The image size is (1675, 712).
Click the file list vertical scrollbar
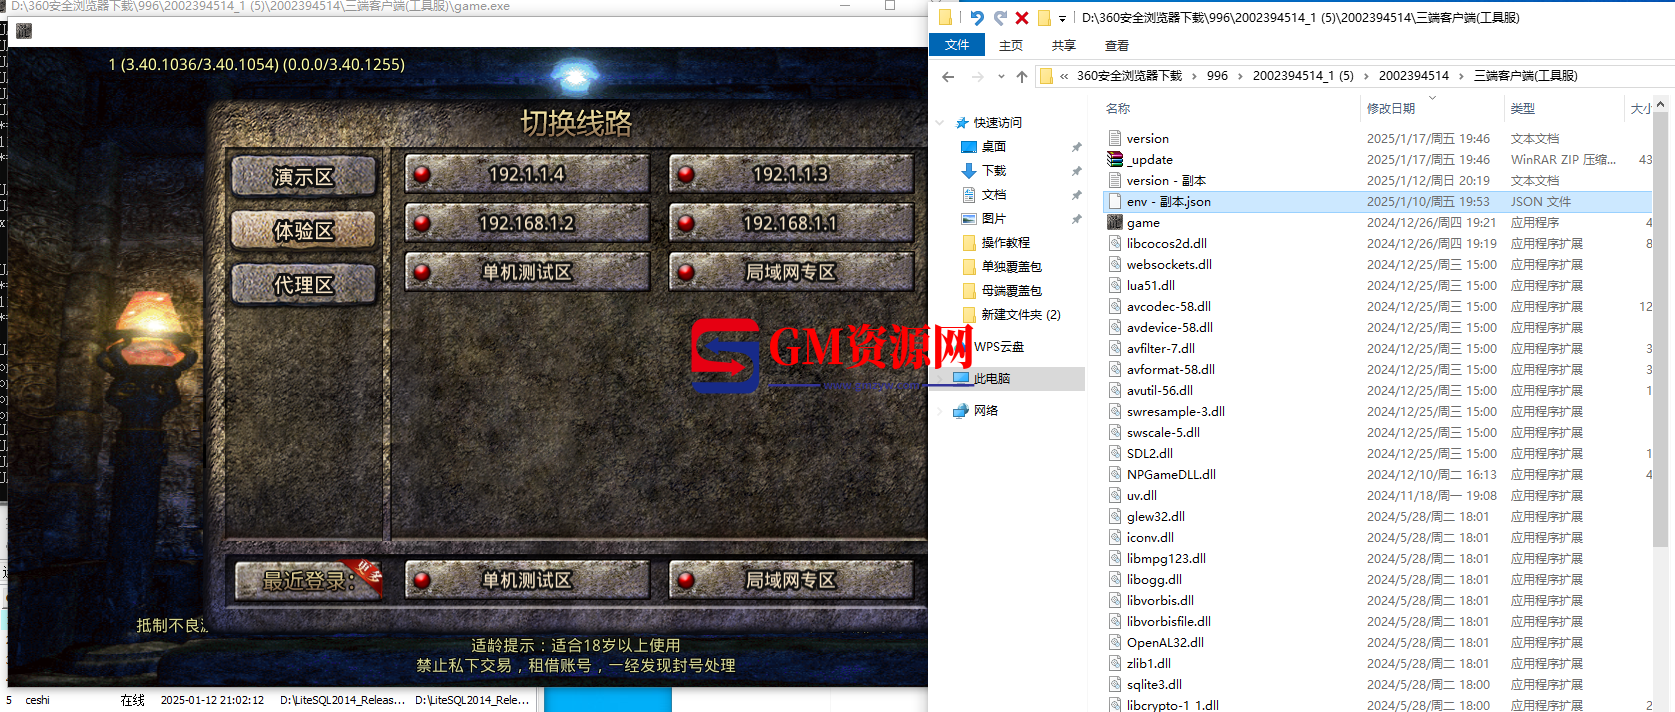[1660, 330]
